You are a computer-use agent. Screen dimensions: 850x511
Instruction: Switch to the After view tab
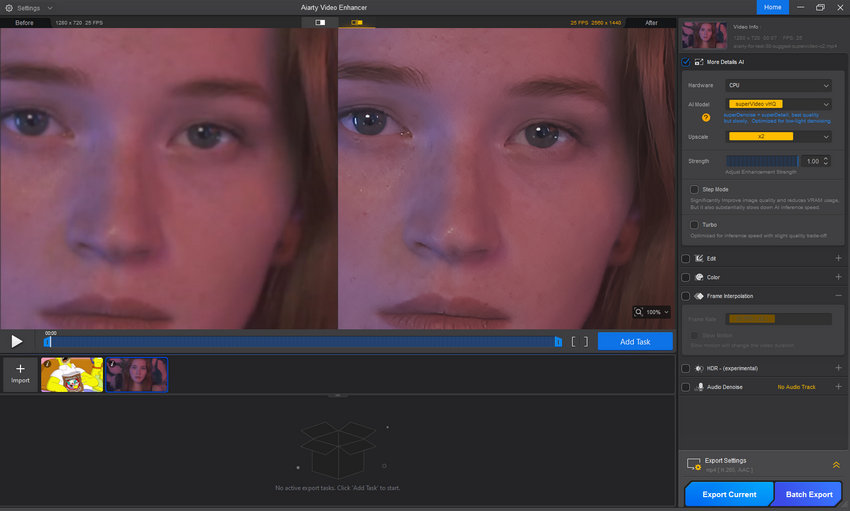651,23
